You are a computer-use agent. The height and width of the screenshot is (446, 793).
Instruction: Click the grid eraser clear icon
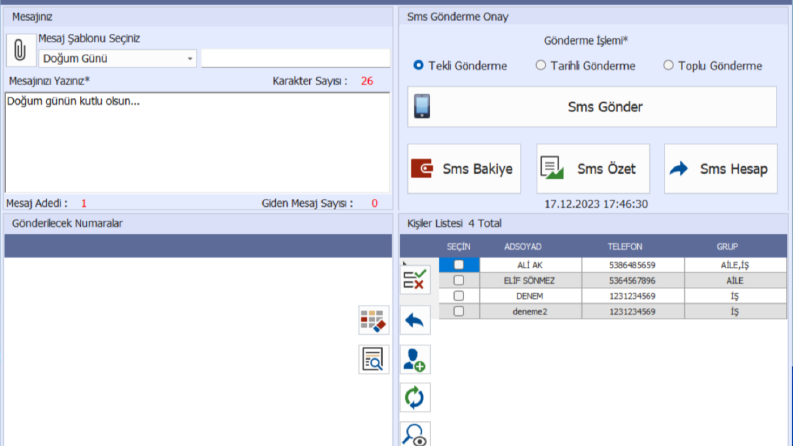[374, 320]
